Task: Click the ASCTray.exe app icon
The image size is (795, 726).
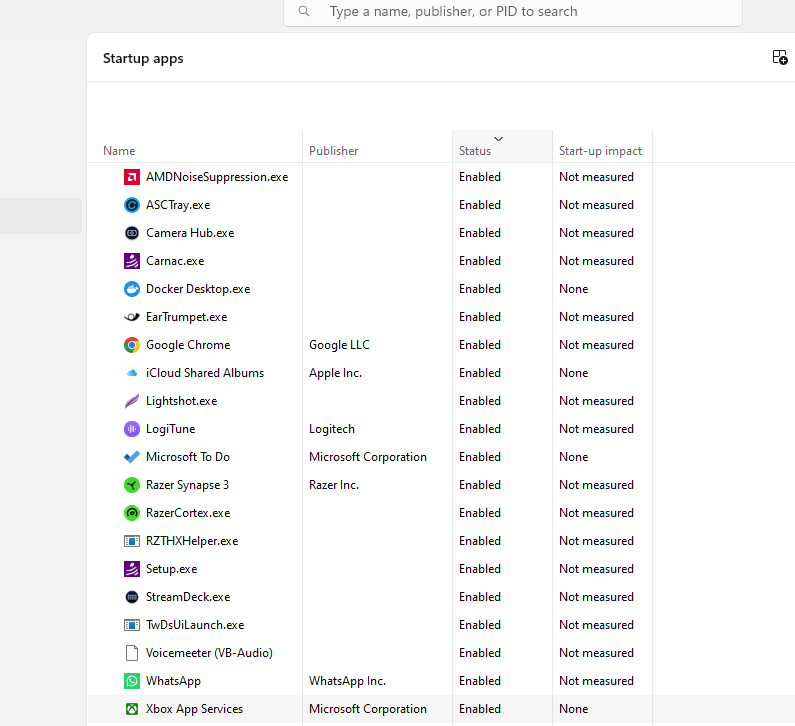Action: (x=132, y=205)
